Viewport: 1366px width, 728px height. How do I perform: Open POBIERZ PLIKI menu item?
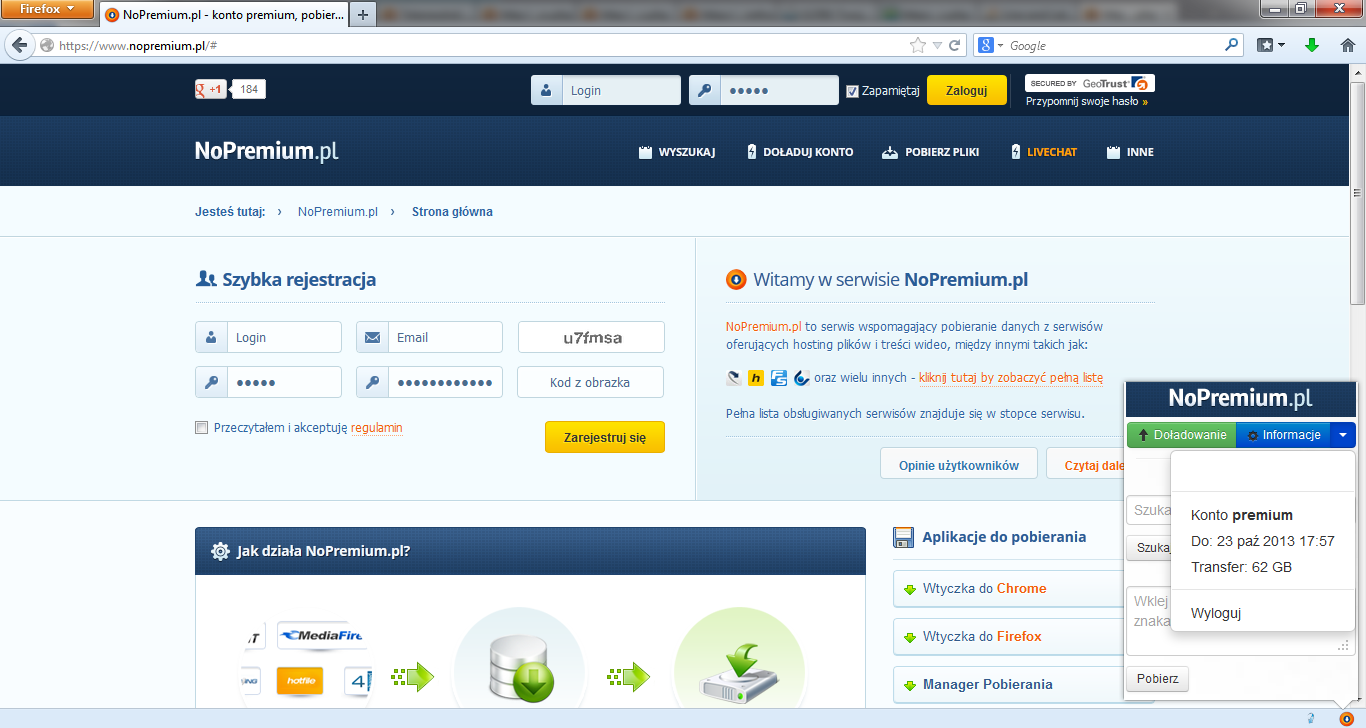coord(930,152)
